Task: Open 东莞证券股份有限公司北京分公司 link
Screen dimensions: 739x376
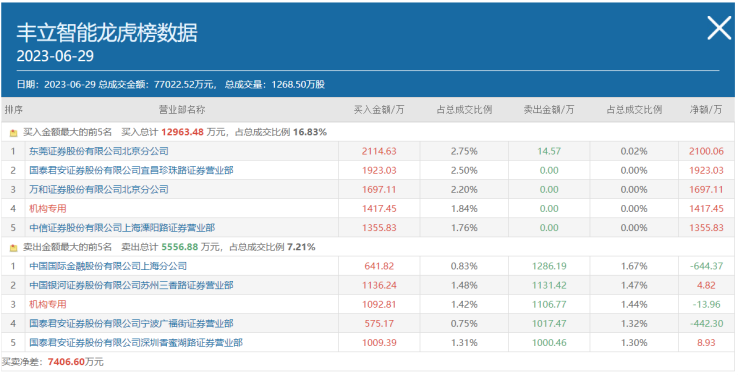Action: pos(99,151)
